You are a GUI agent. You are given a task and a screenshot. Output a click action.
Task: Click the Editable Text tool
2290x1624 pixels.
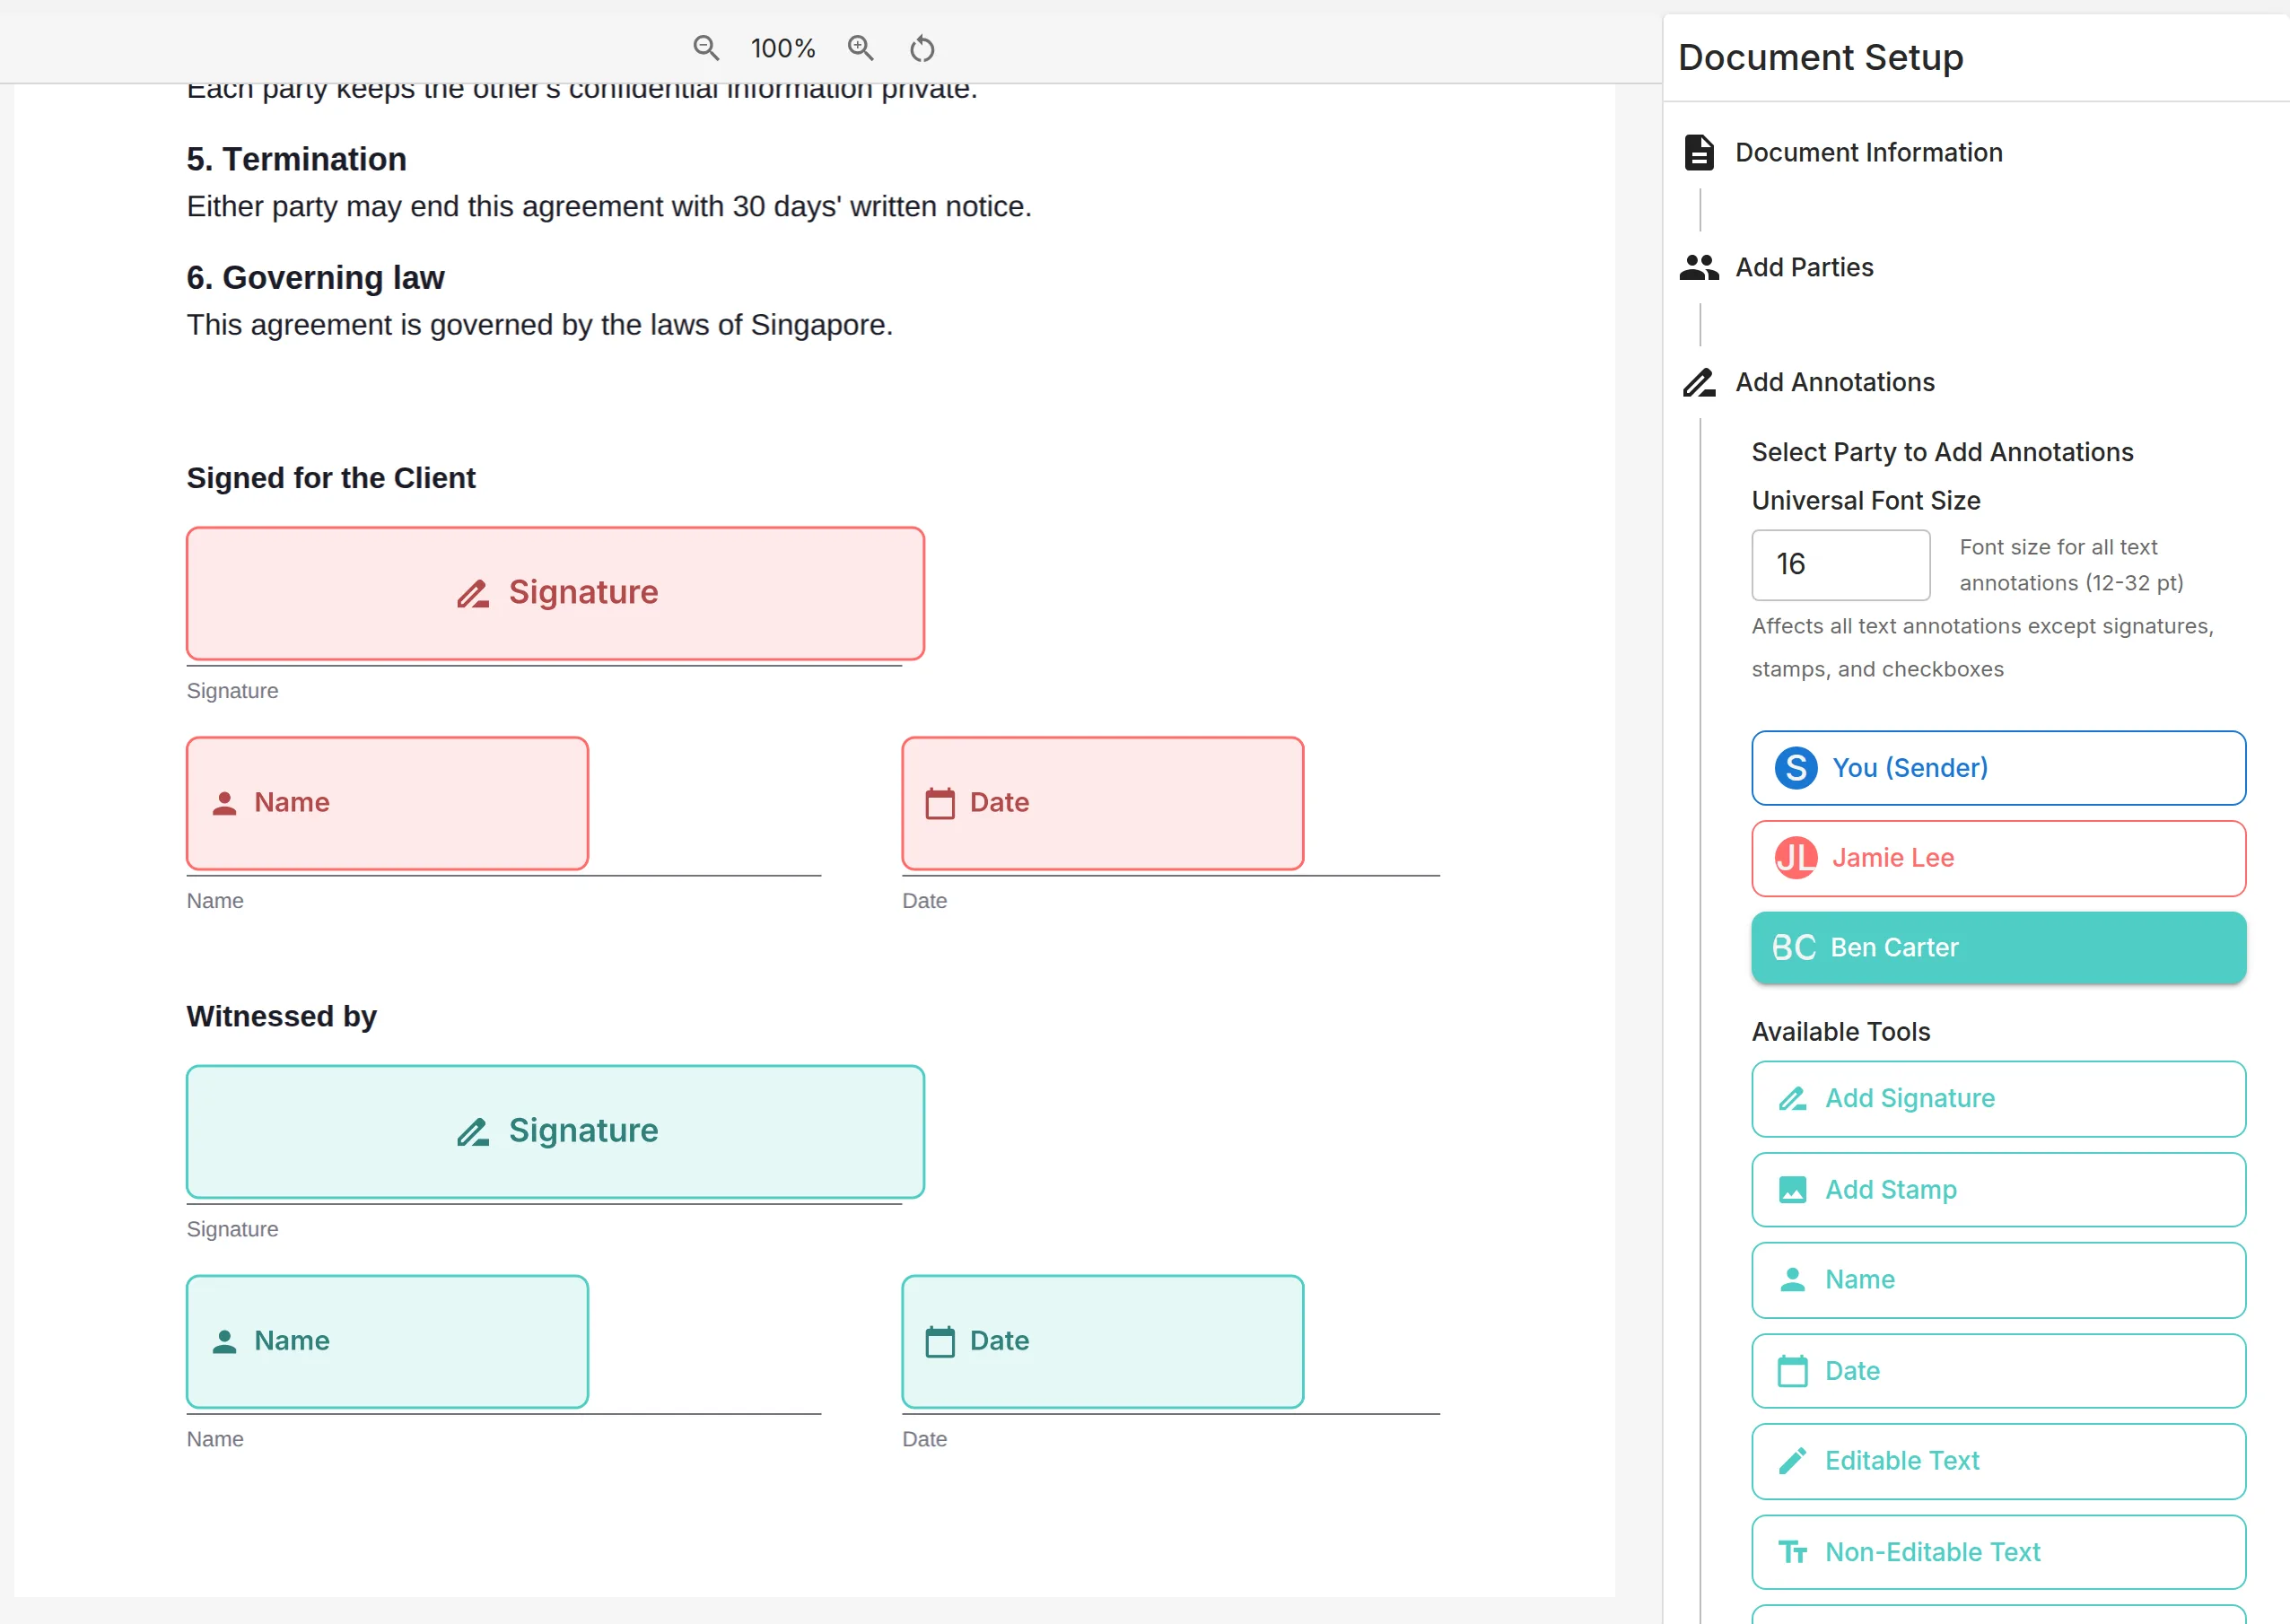[x=1998, y=1461]
